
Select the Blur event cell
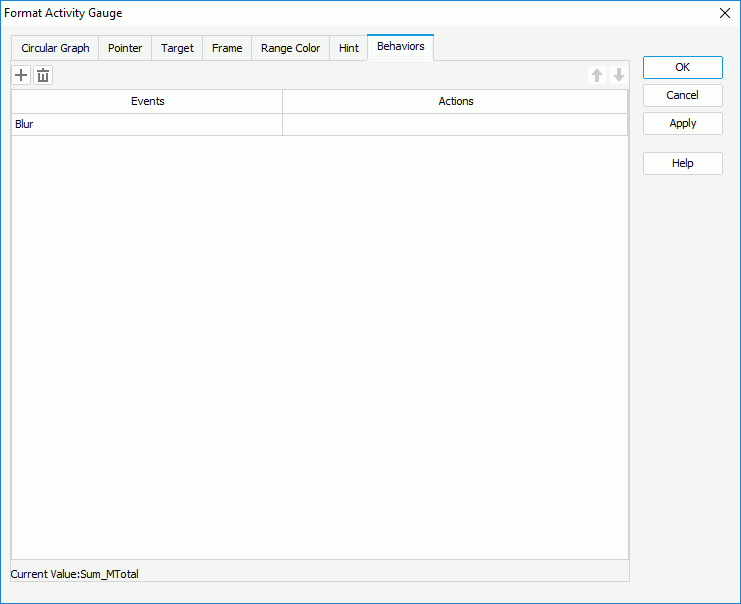(146, 125)
